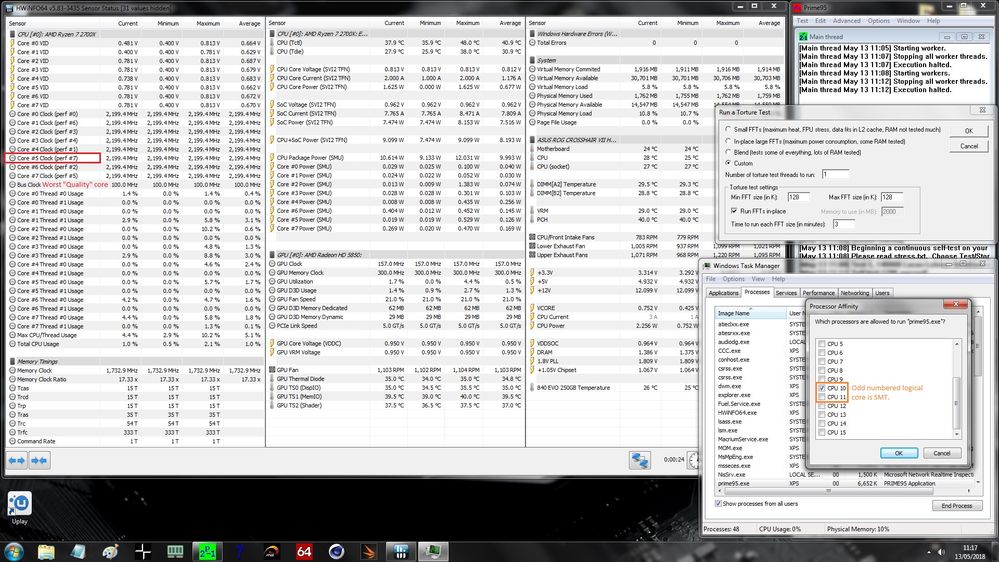The image size is (999, 562).
Task: Switch to Task Manager Services tab
Action: click(786, 293)
